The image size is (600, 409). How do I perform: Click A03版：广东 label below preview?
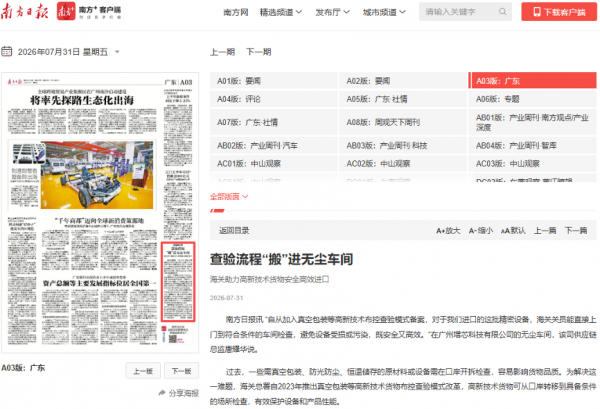pos(23,368)
